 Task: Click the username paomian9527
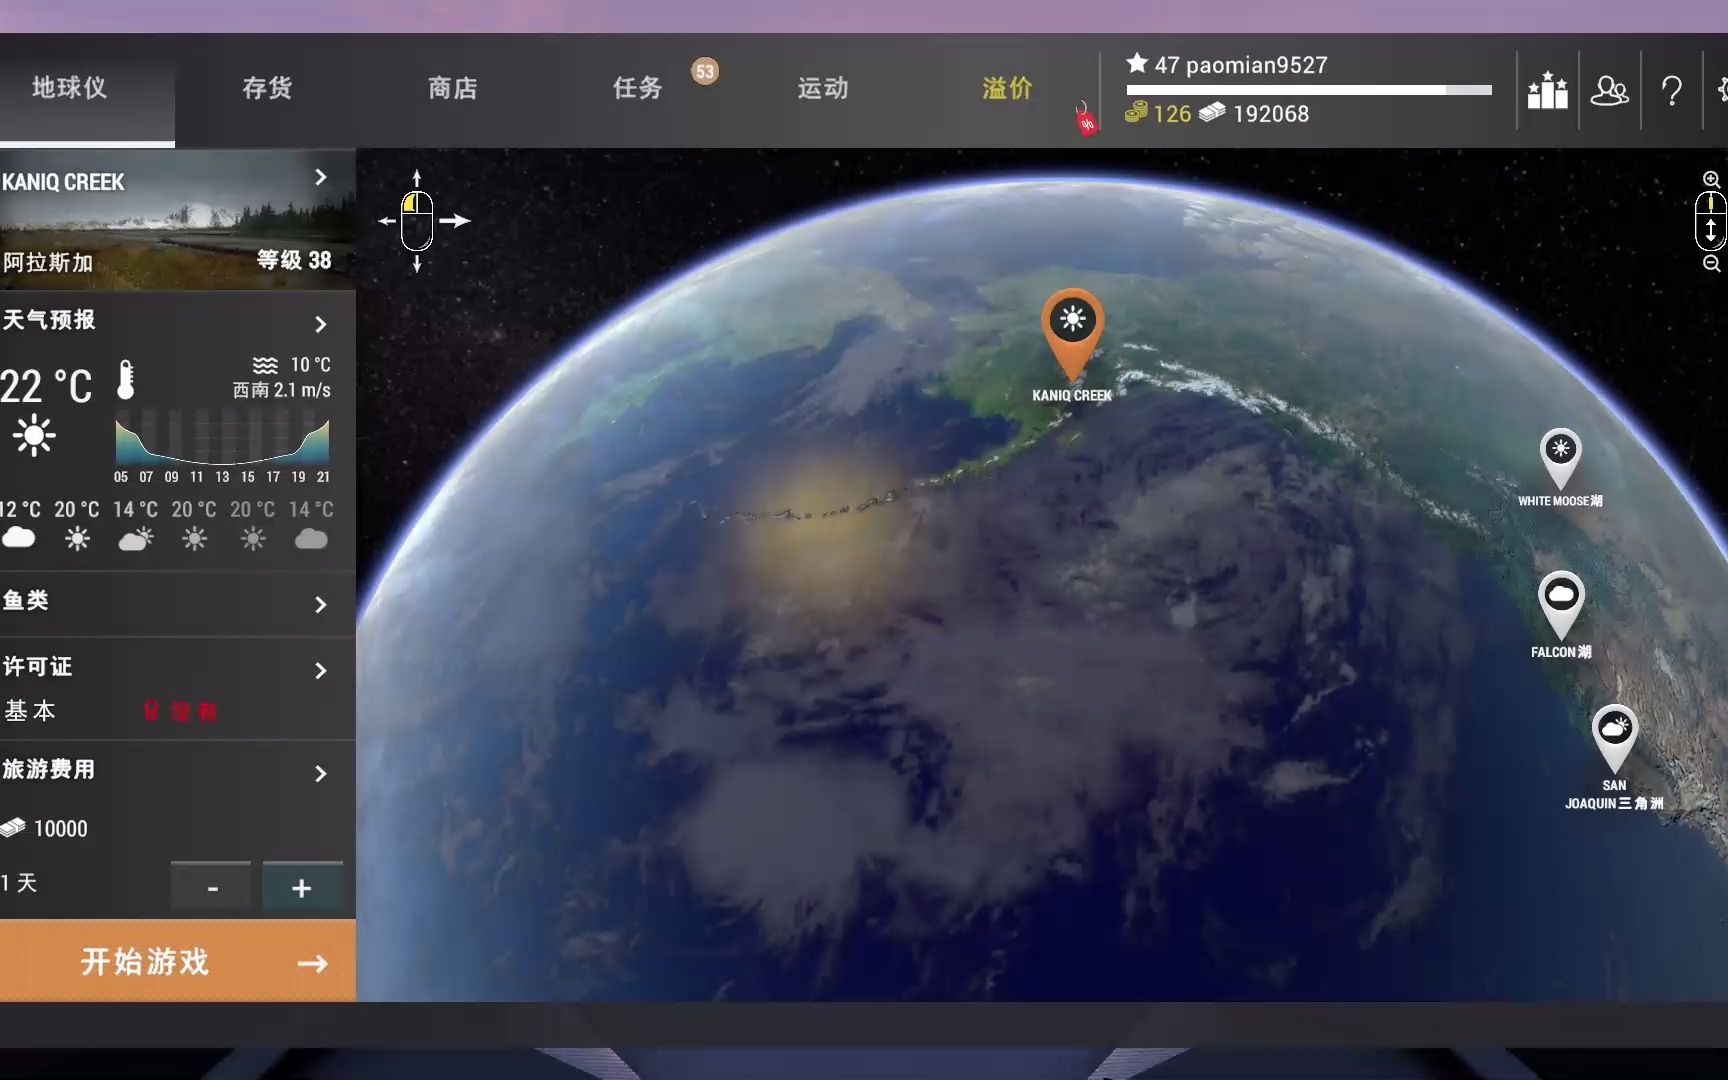coord(1256,65)
